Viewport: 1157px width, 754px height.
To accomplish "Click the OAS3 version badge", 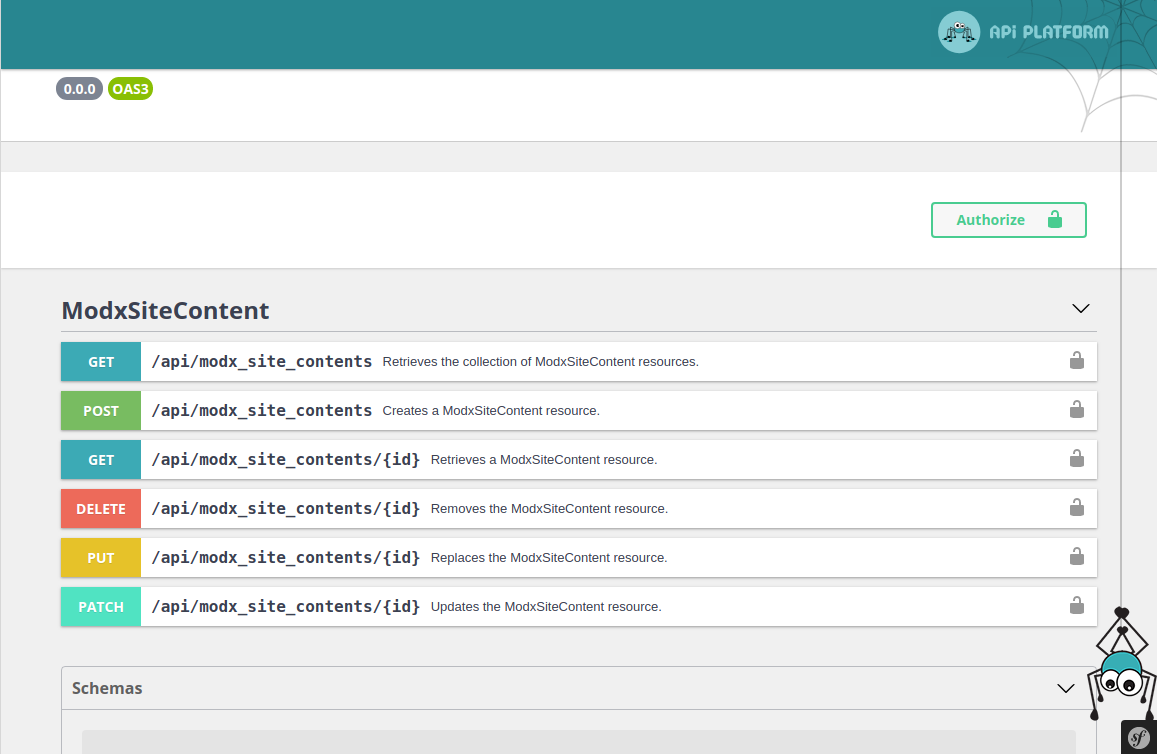I will 130,89.
